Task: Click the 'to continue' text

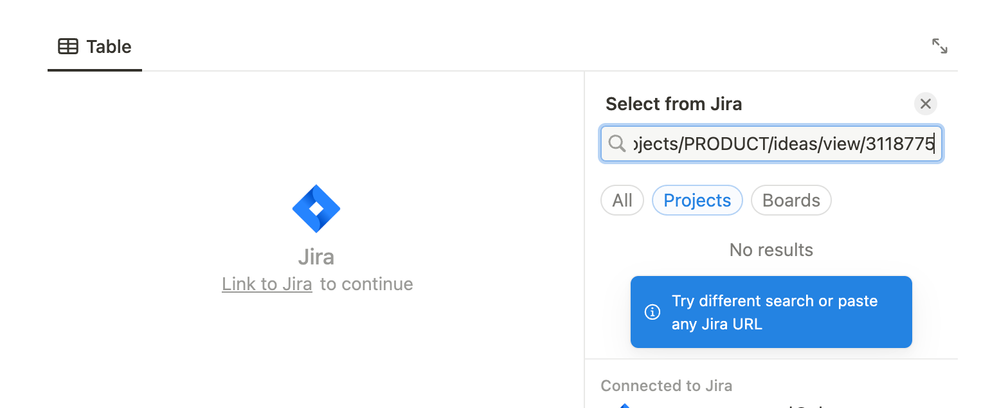Action: (366, 284)
